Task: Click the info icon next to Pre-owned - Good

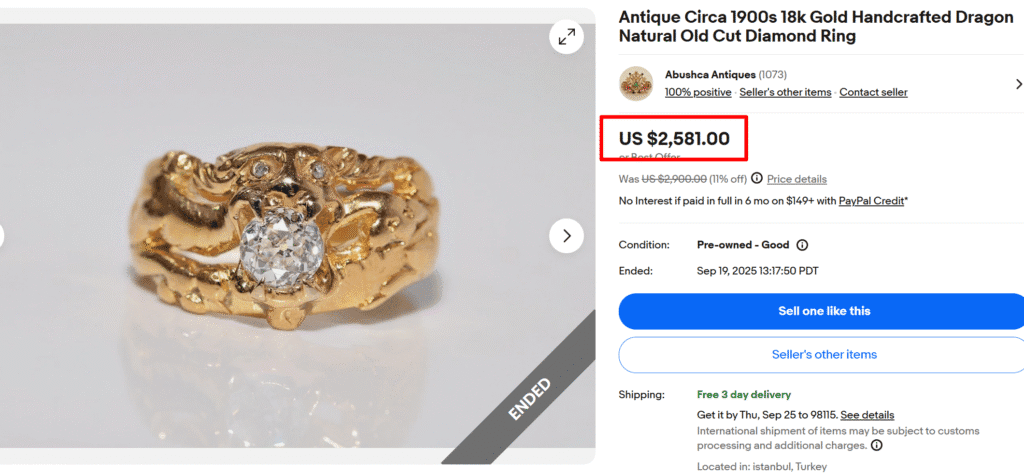Action: (x=802, y=245)
